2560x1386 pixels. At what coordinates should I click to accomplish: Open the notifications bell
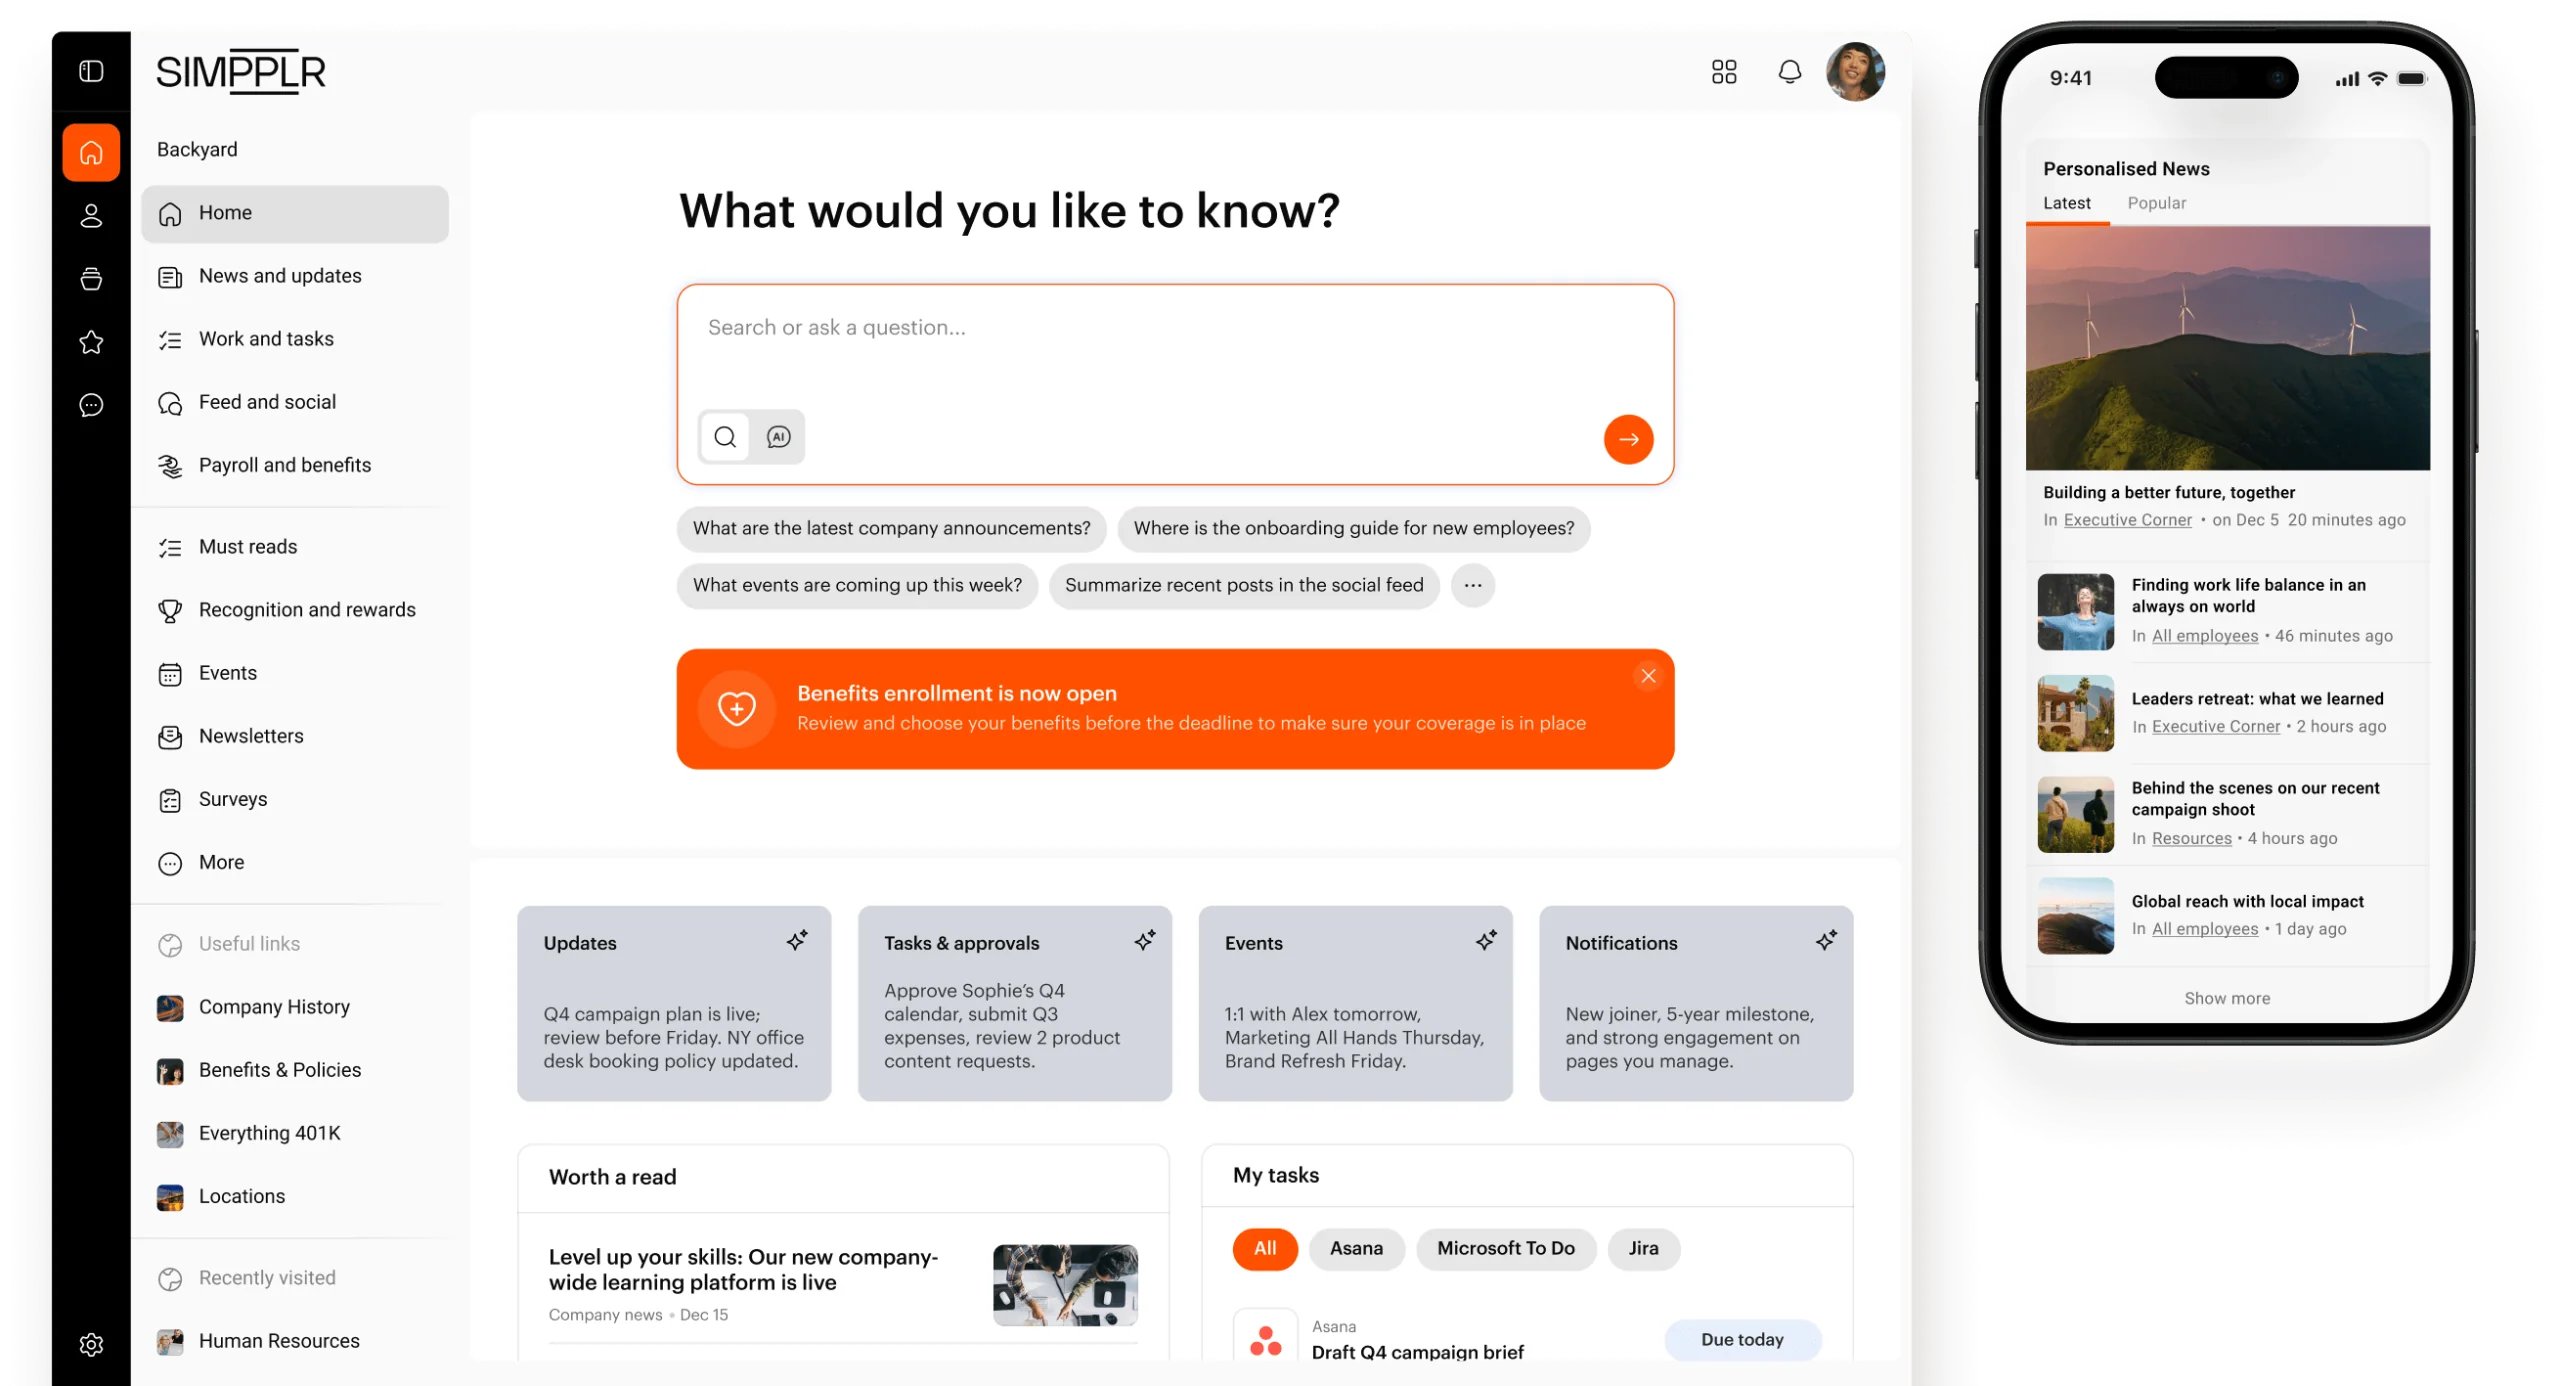(1789, 71)
